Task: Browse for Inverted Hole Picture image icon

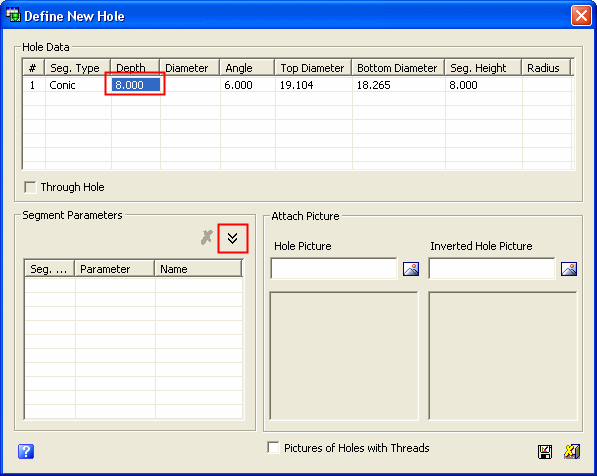Action: pos(568,269)
